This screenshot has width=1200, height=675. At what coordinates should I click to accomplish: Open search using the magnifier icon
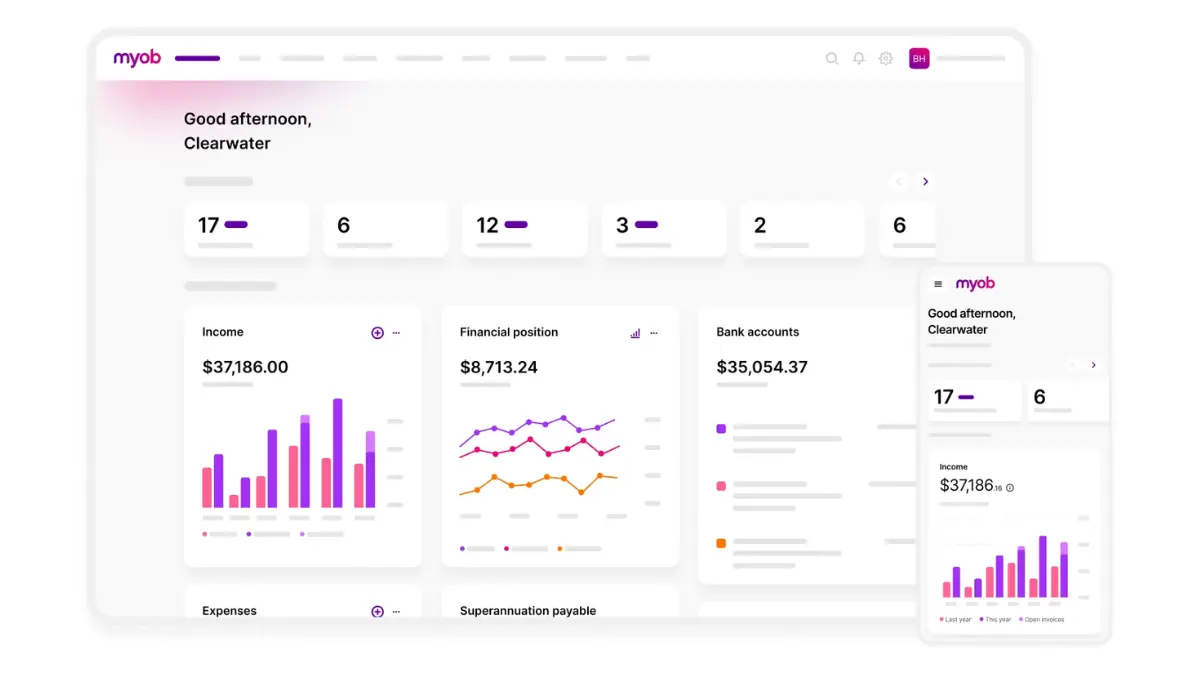click(x=832, y=58)
